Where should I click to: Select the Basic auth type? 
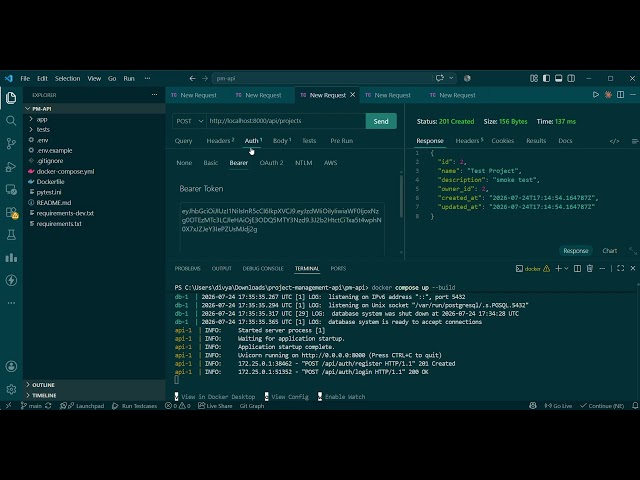coord(211,163)
